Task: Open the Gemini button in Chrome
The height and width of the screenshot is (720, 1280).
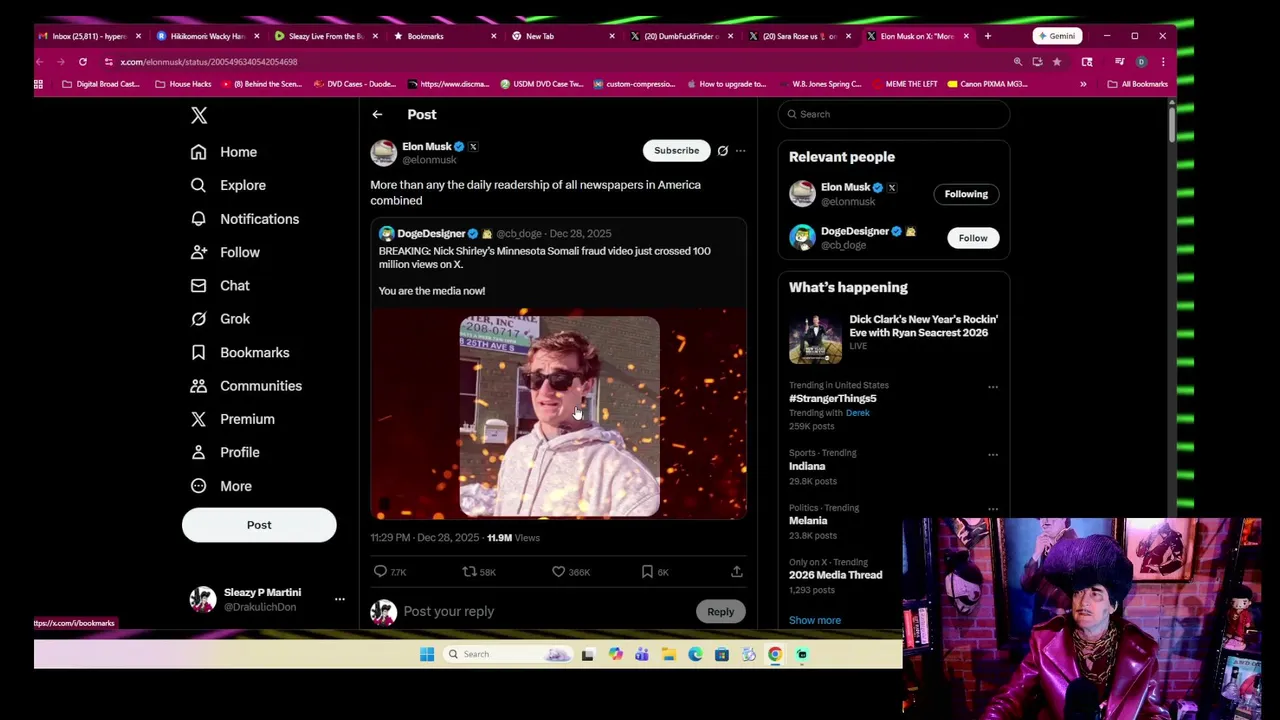Action: point(1056,36)
